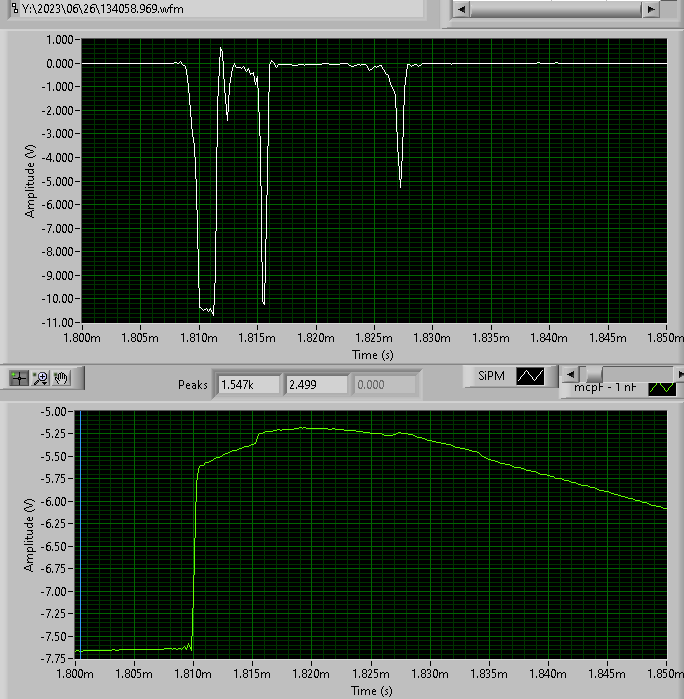Open the file path browse icon
Screen dimensions: 684x699
pos(15,8)
